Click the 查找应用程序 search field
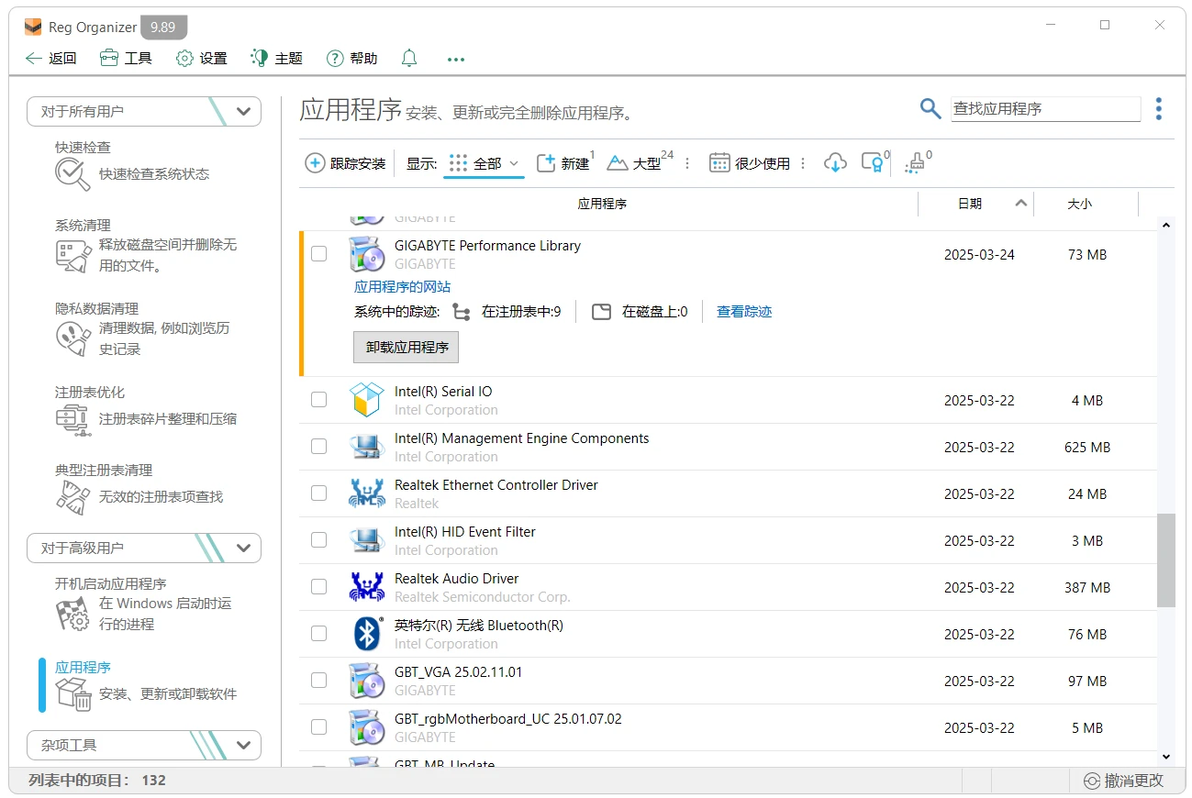The width and height of the screenshot is (1192, 798). coord(1045,109)
